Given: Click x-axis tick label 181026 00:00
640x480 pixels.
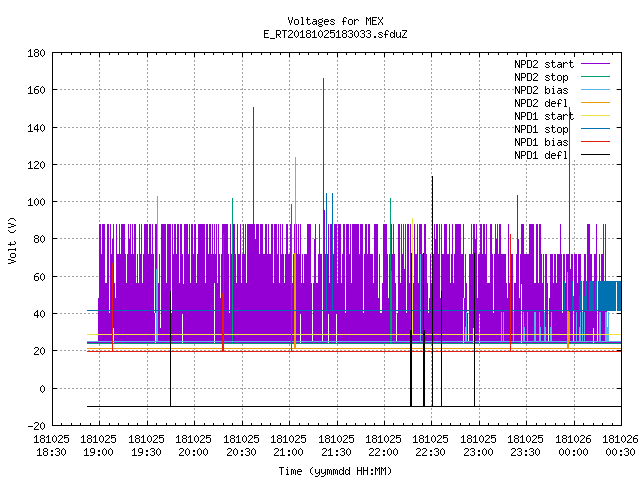Looking at the screenshot, I should [x=573, y=446].
